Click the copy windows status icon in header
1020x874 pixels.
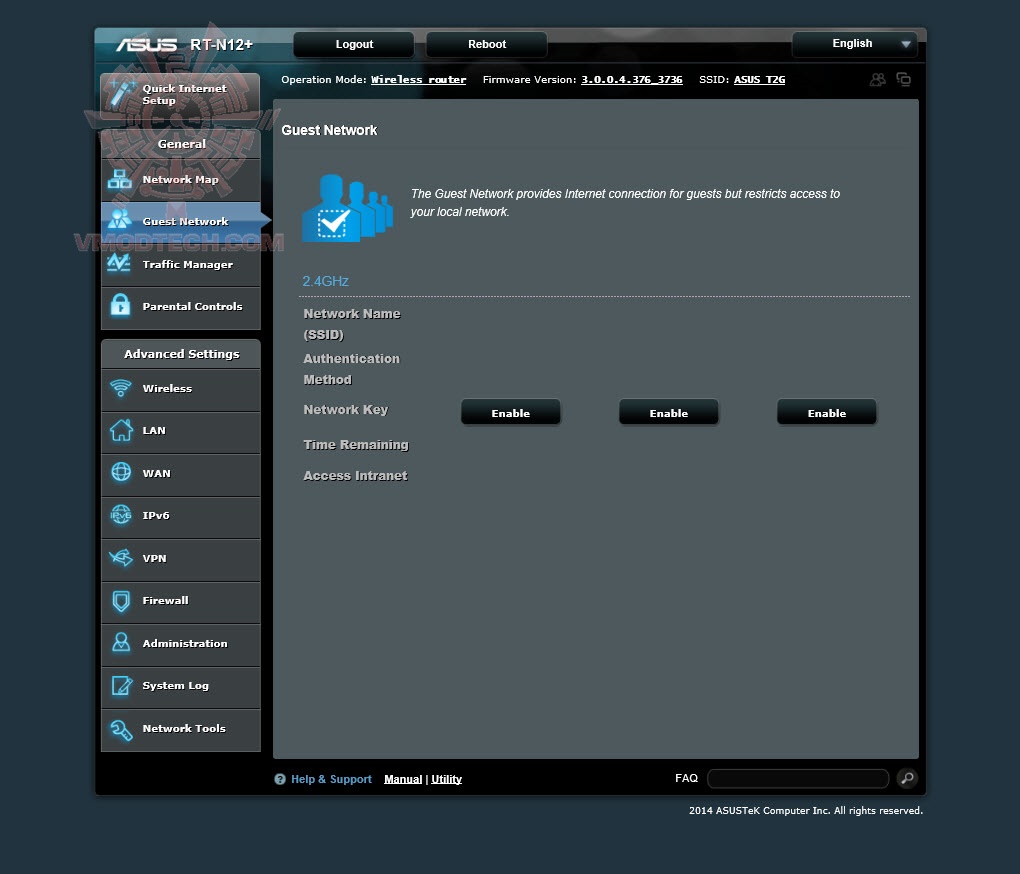pos(904,79)
